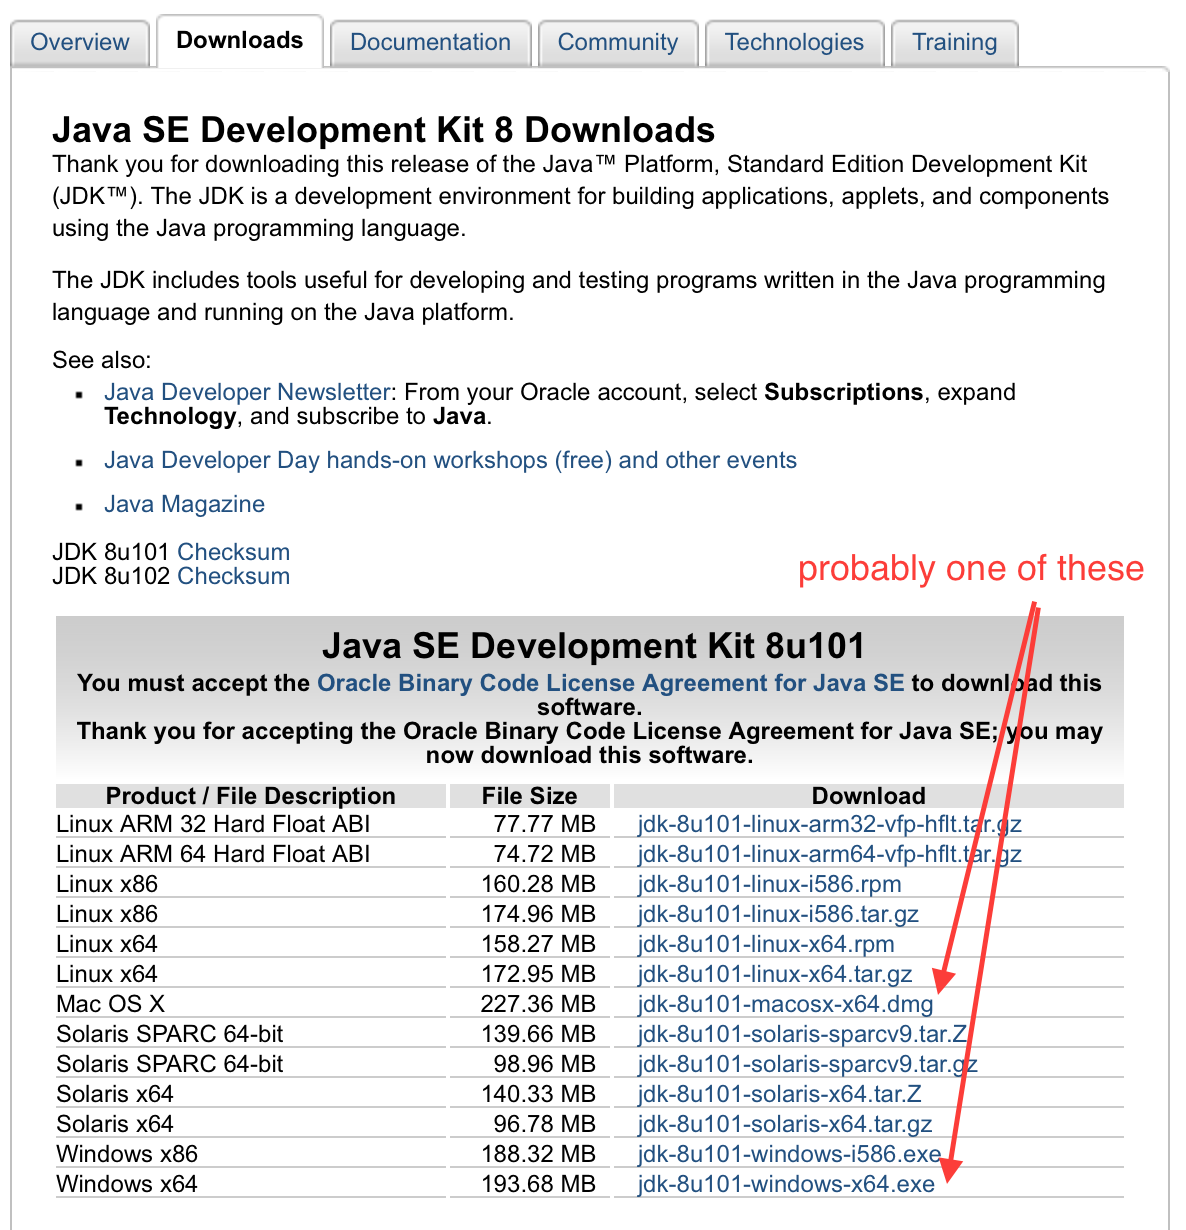Click the 'Product / File Description' column header
1186x1230 pixels.
[x=250, y=796]
